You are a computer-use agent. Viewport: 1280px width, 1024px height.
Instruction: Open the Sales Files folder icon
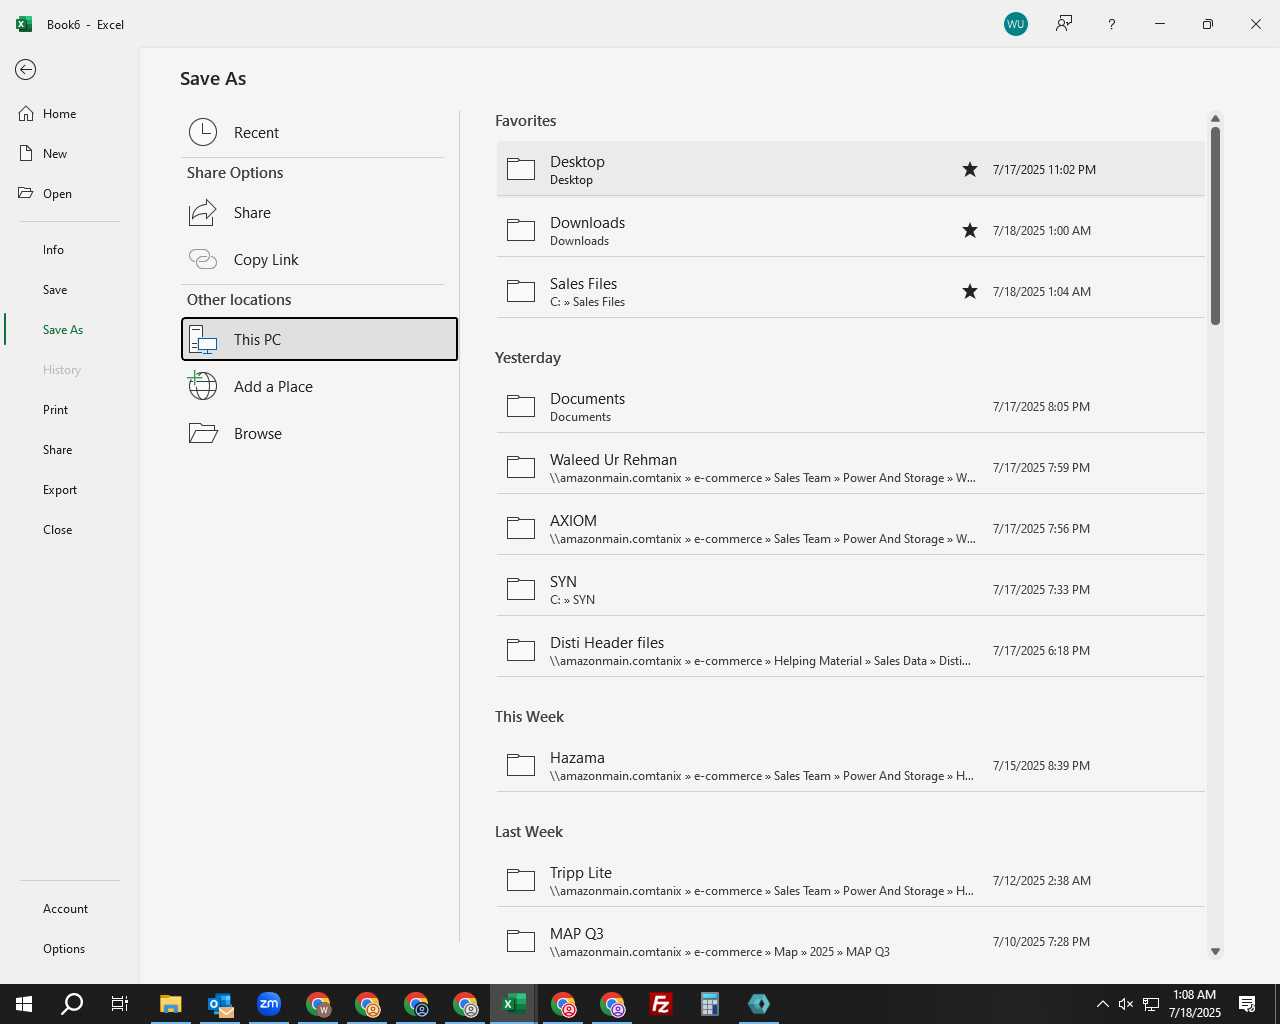point(521,291)
